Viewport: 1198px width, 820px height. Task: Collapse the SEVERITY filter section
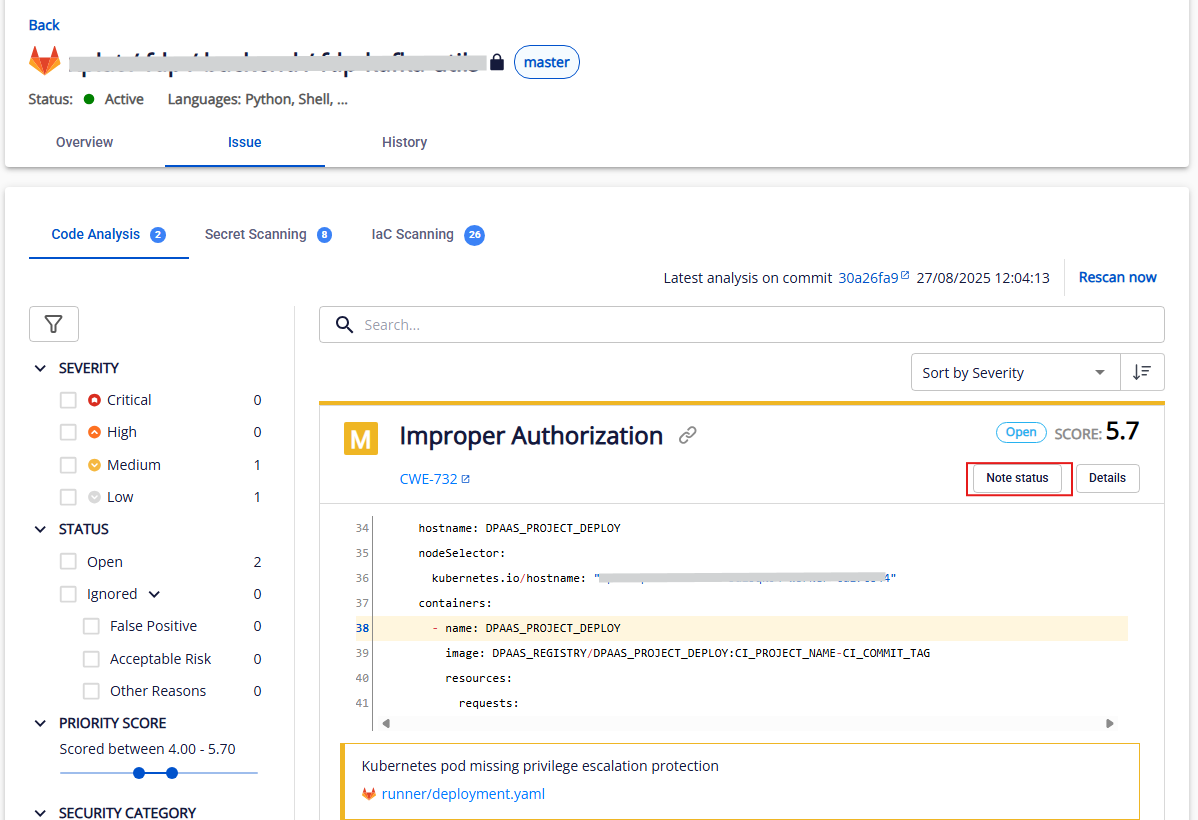click(41, 368)
